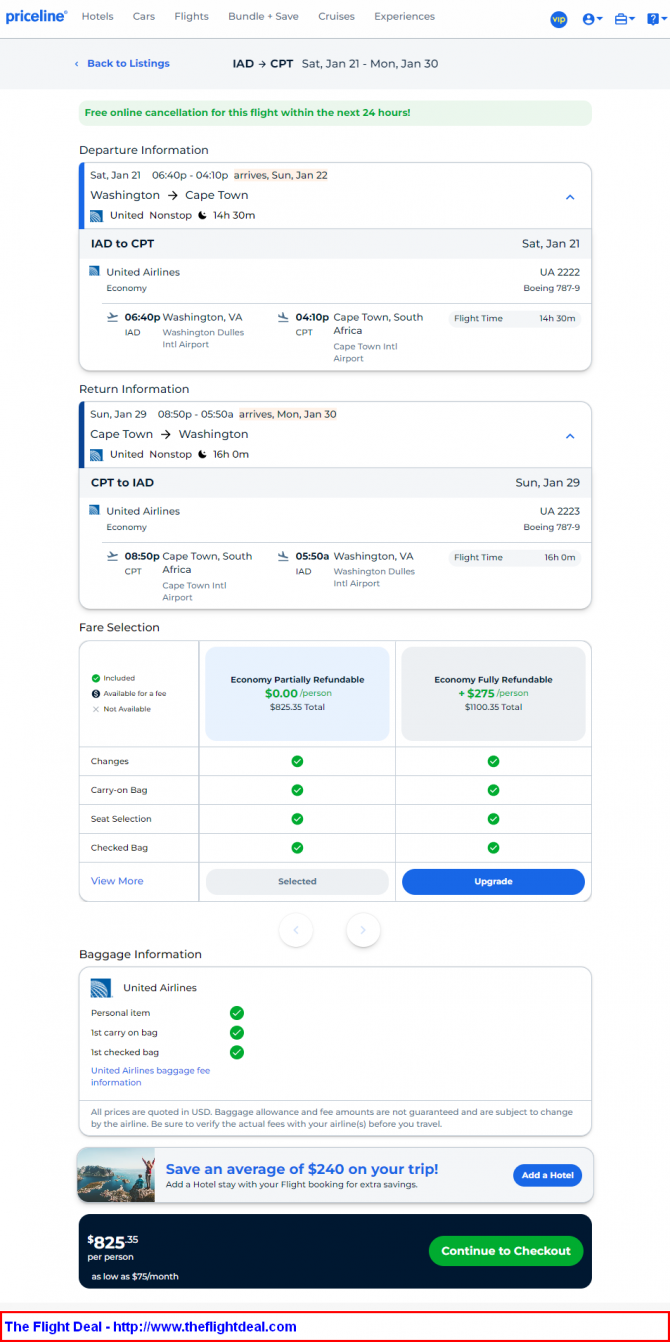
Task: Click the Selected fare button
Action: click(297, 881)
